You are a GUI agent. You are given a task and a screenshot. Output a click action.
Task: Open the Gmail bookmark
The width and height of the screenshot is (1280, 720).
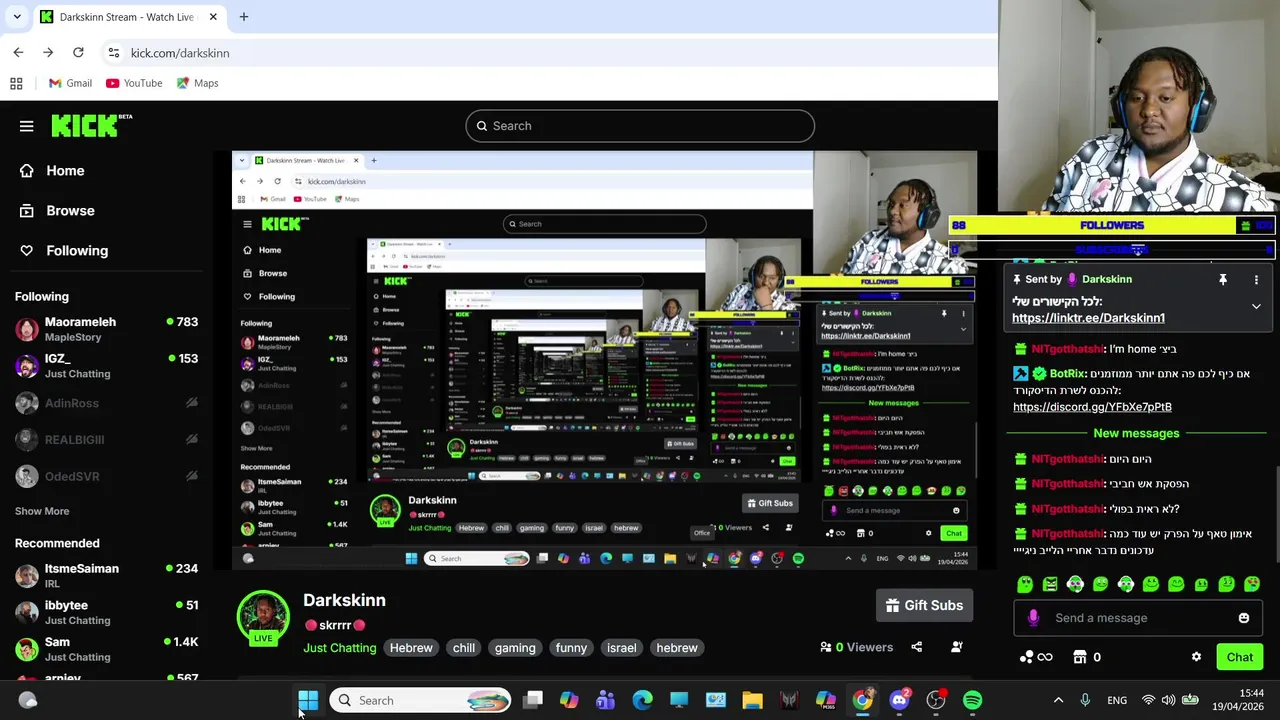[70, 83]
